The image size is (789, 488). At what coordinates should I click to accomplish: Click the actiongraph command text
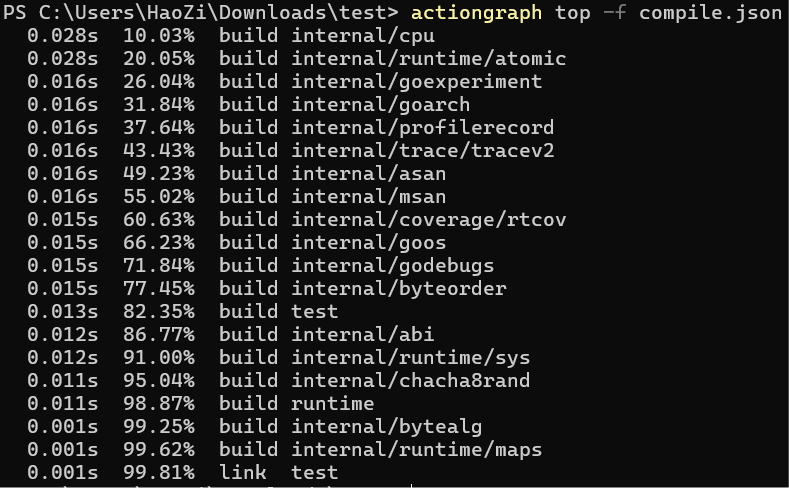[476, 13]
